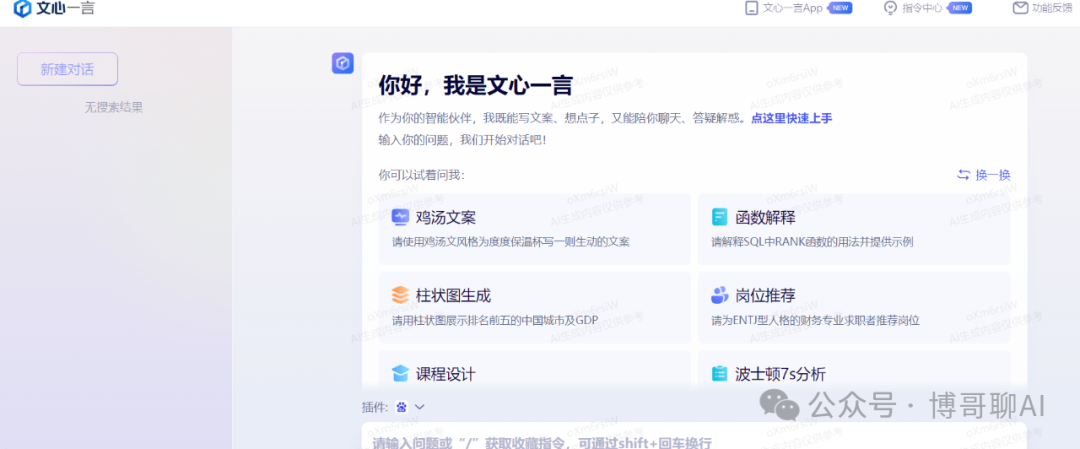The image size is (1080, 449).
Task: Click the envelope icon beside 功能反馈
Action: tap(1019, 8)
